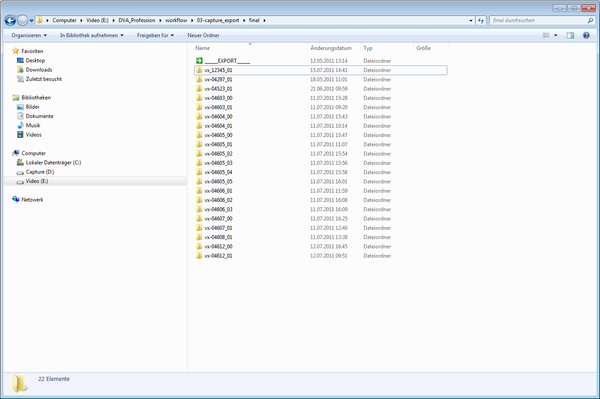
Task: Click 'workflow' in the address breadcrumb
Action: point(176,20)
